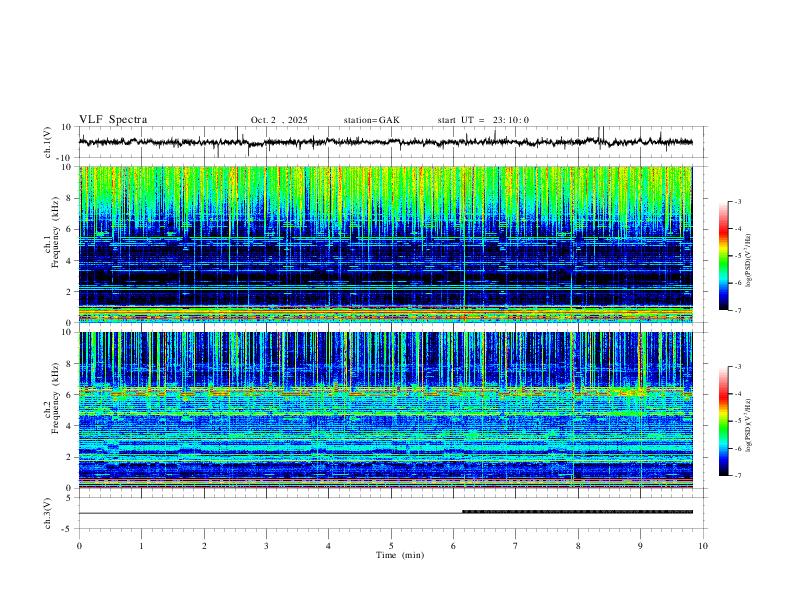Image resolution: width=792 pixels, height=612 pixels.
Task: Click the "5" tick on the time axis
Action: (x=391, y=546)
